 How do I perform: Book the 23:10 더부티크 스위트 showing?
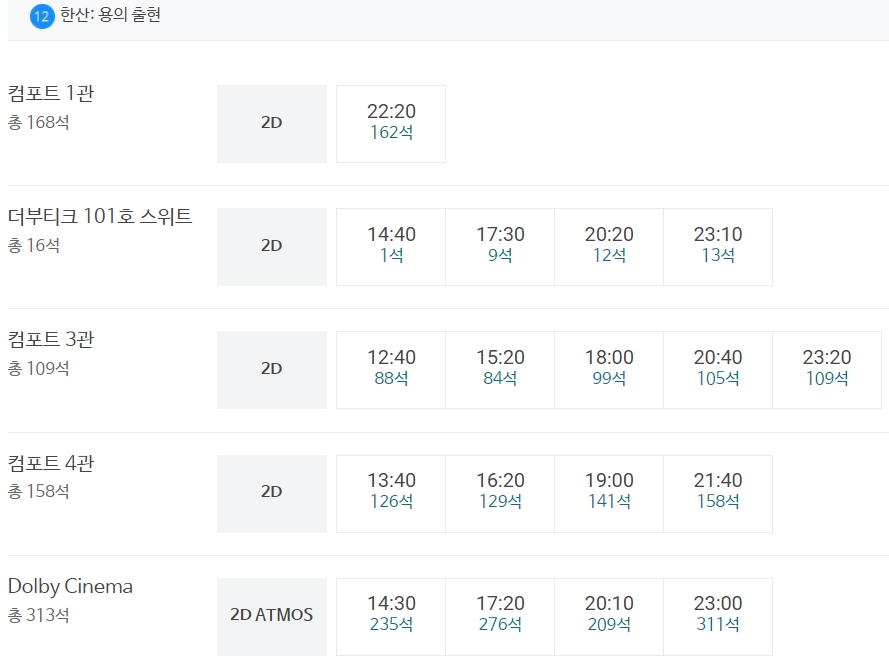click(718, 247)
